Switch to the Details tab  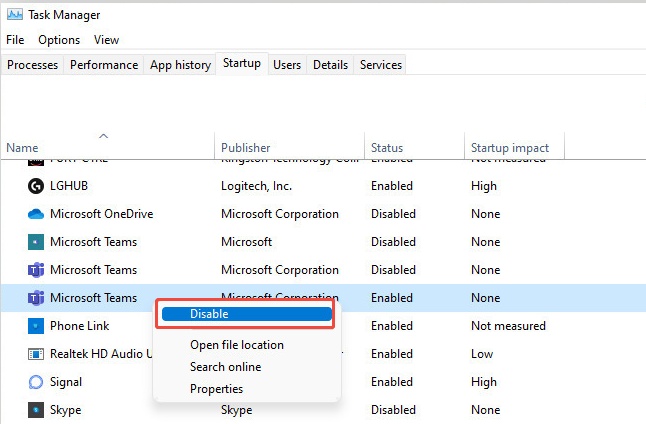(x=330, y=65)
